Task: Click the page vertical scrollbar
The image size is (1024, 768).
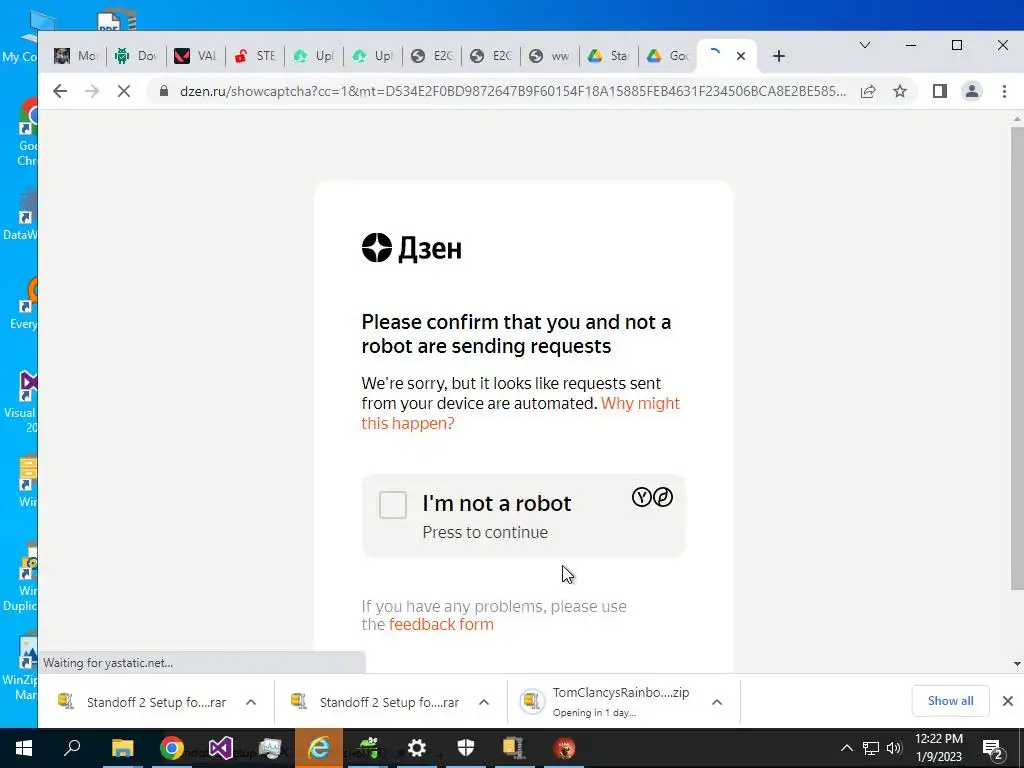Action: coord(1017,358)
